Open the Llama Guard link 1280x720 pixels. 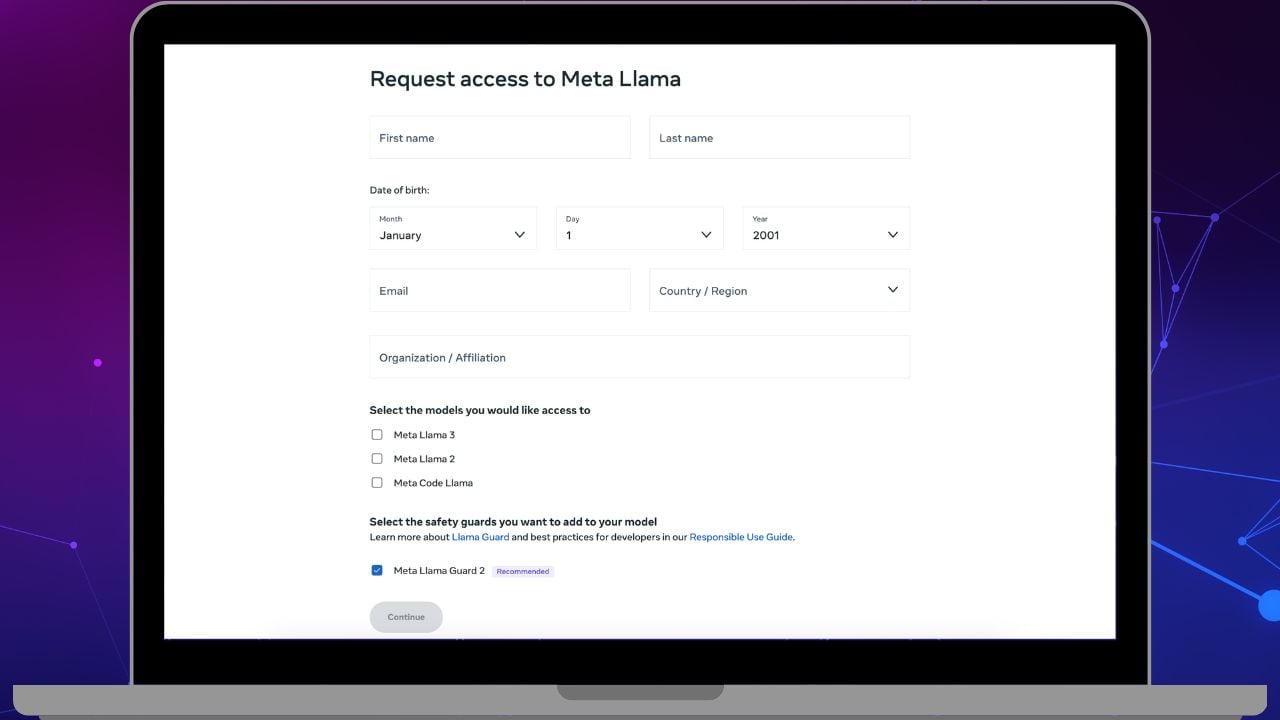pos(480,537)
